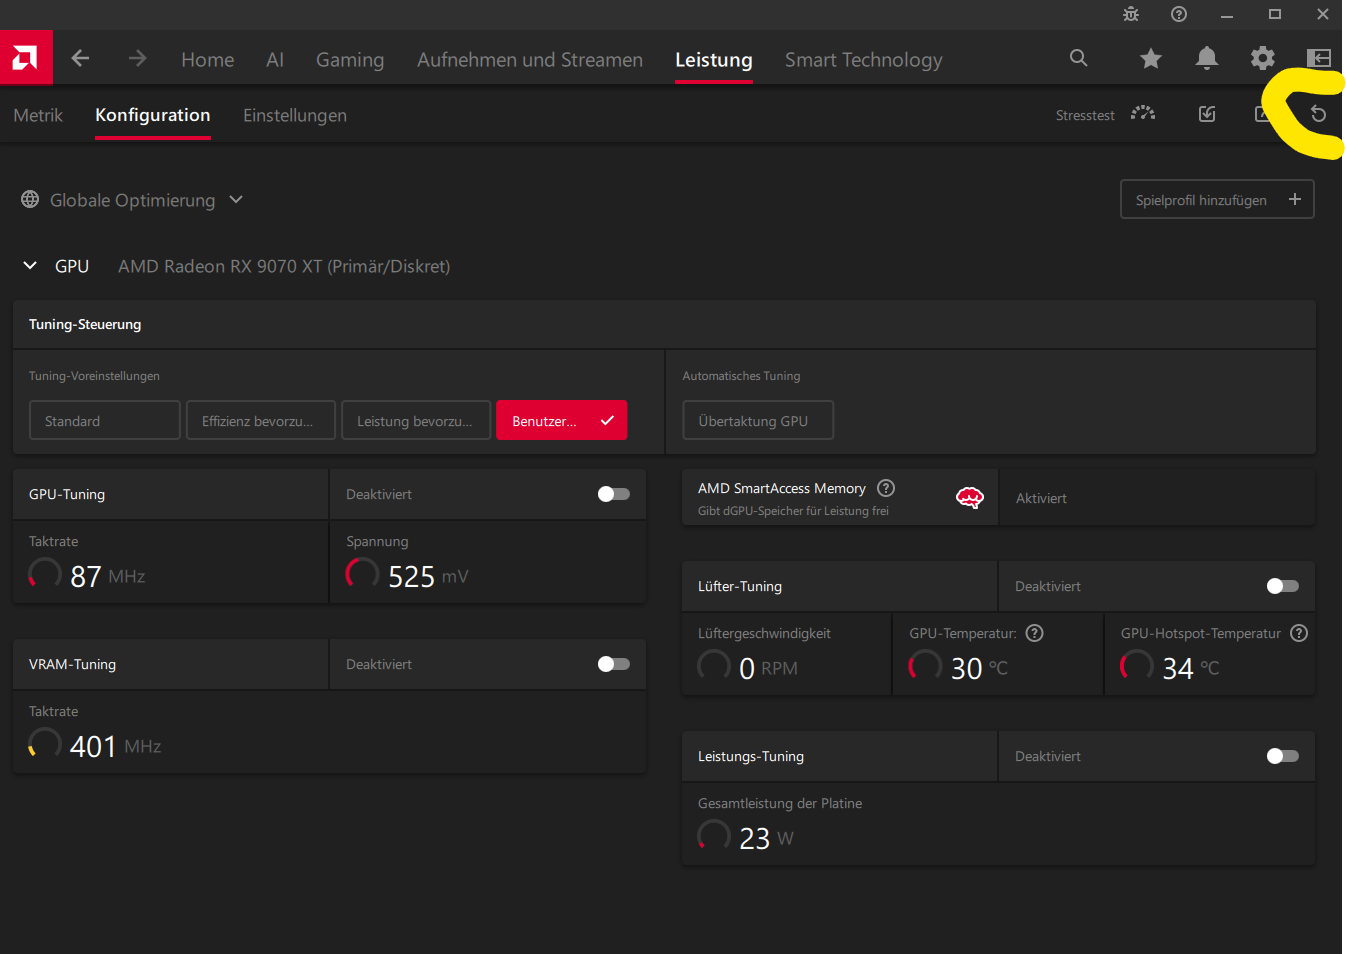Enable the VRAM-Tuning toggle
The image size is (1346, 954).
pyautogui.click(x=613, y=664)
